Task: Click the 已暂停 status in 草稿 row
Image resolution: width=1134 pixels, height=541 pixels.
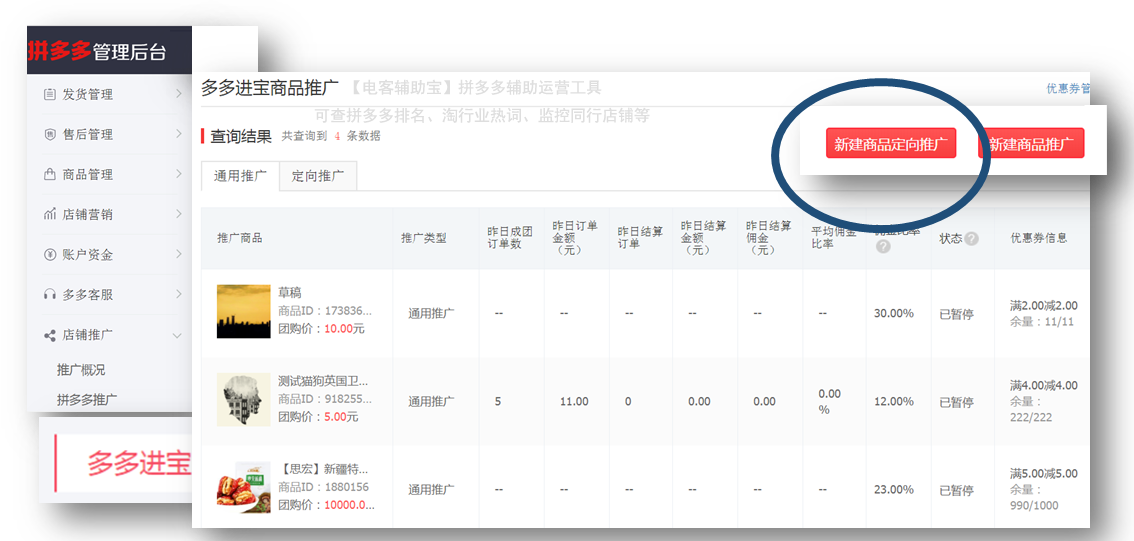Action: [956, 314]
